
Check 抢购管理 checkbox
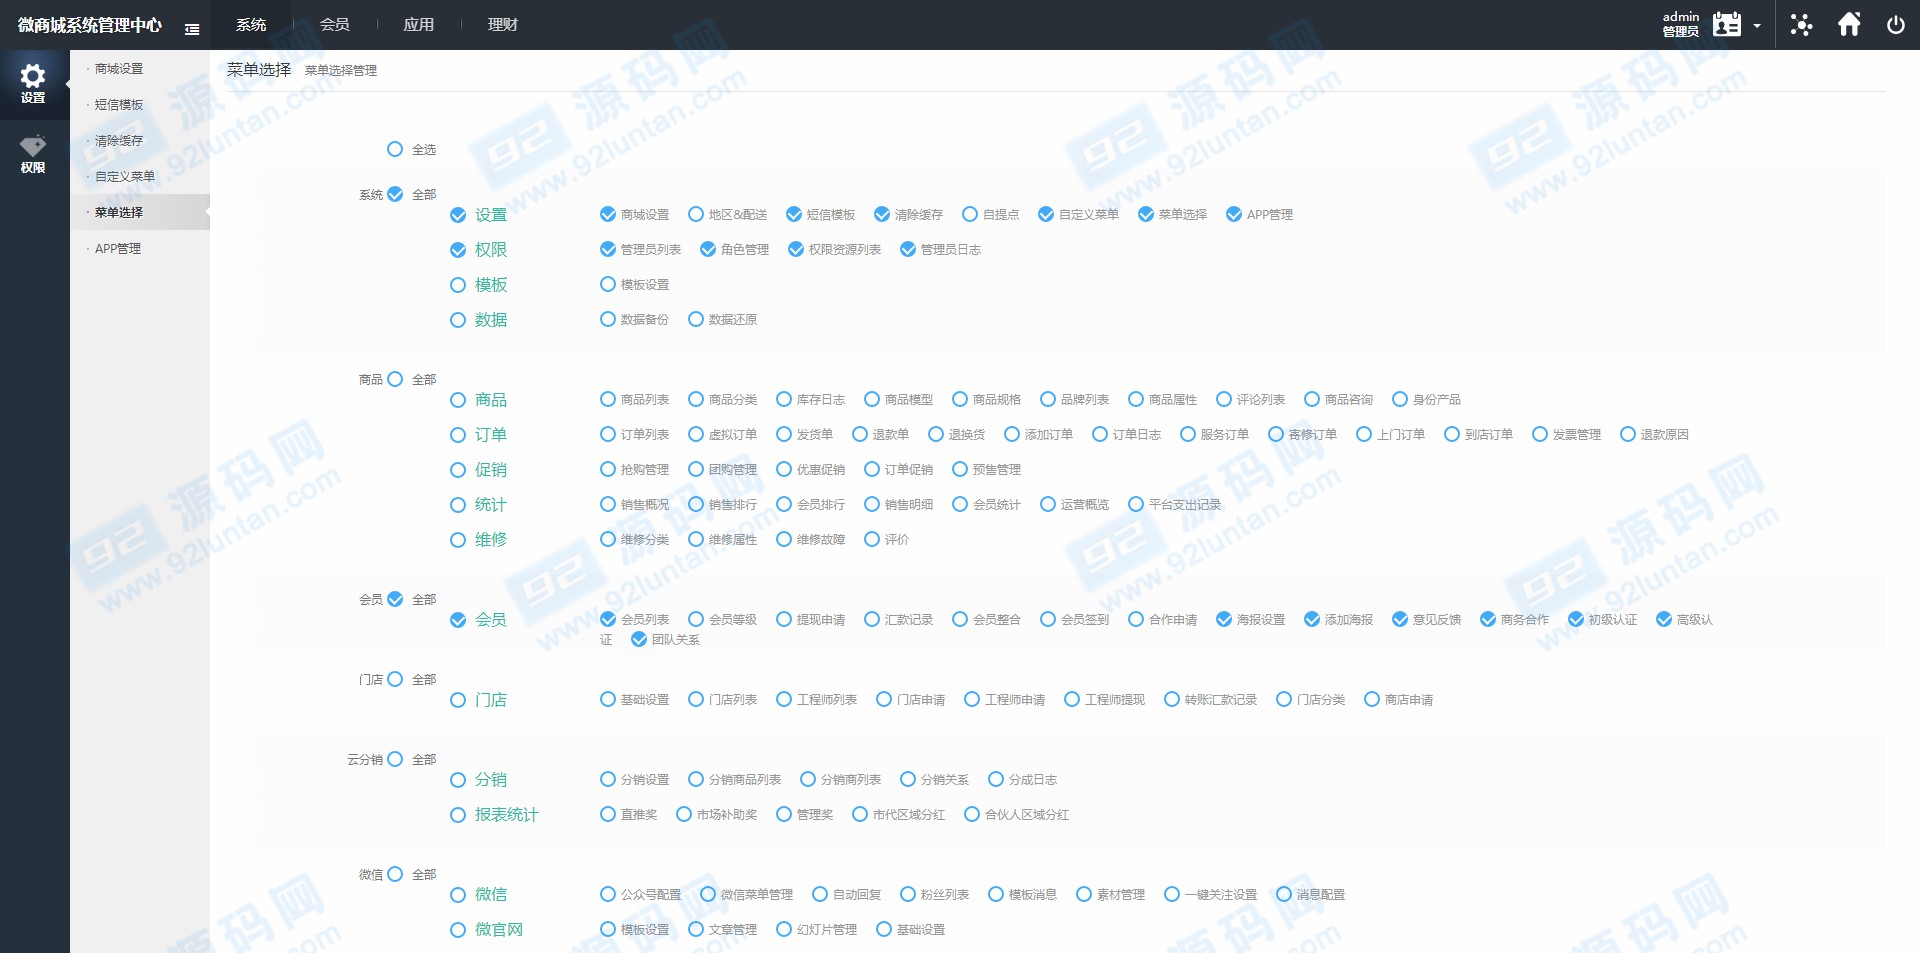tap(608, 470)
